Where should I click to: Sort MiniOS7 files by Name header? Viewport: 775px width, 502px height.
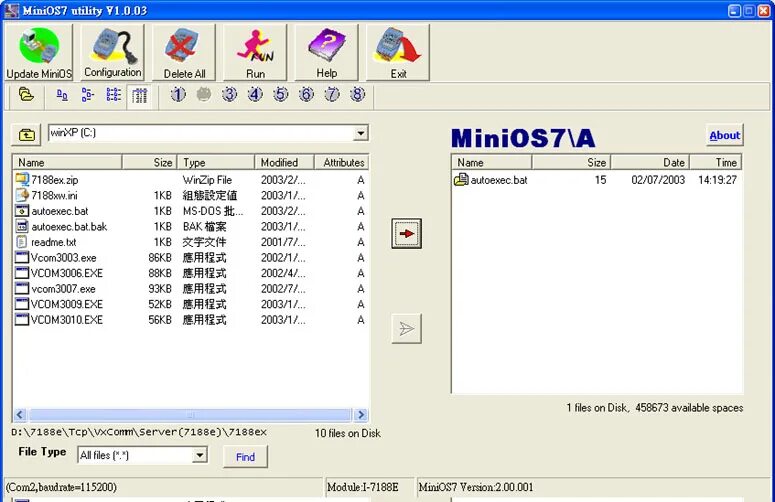point(492,163)
